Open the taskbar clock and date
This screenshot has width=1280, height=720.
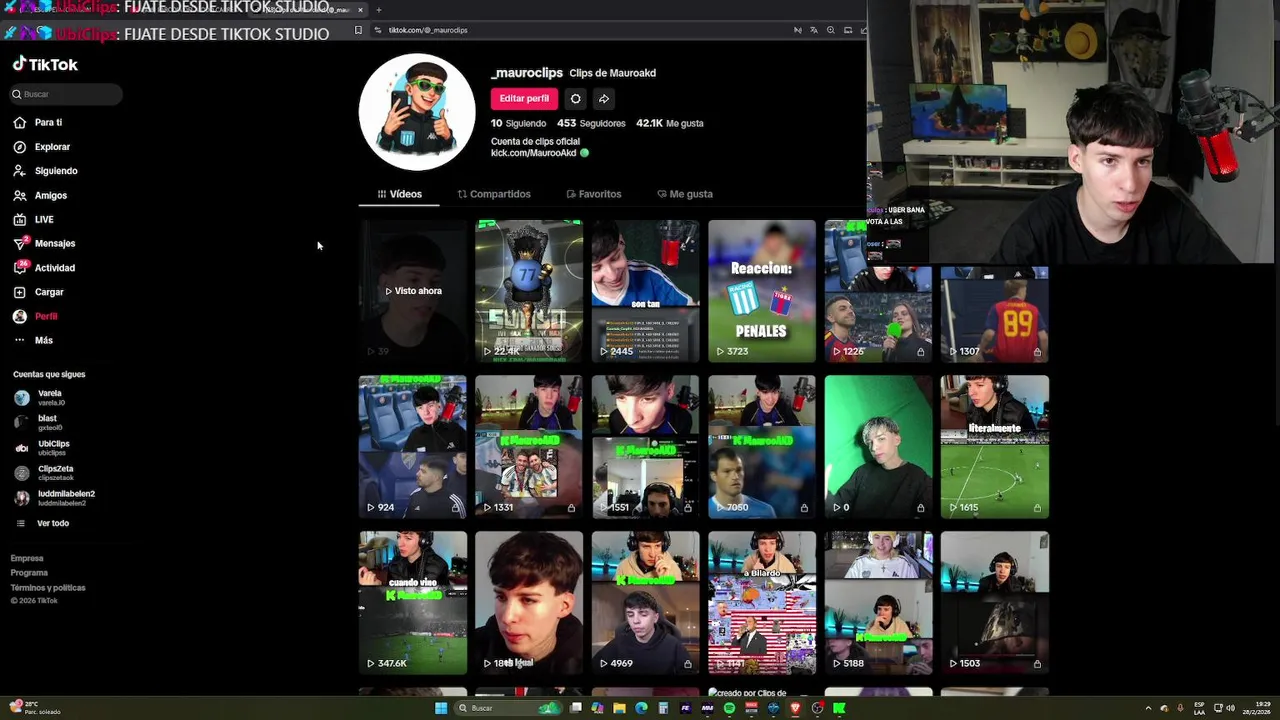point(1257,708)
